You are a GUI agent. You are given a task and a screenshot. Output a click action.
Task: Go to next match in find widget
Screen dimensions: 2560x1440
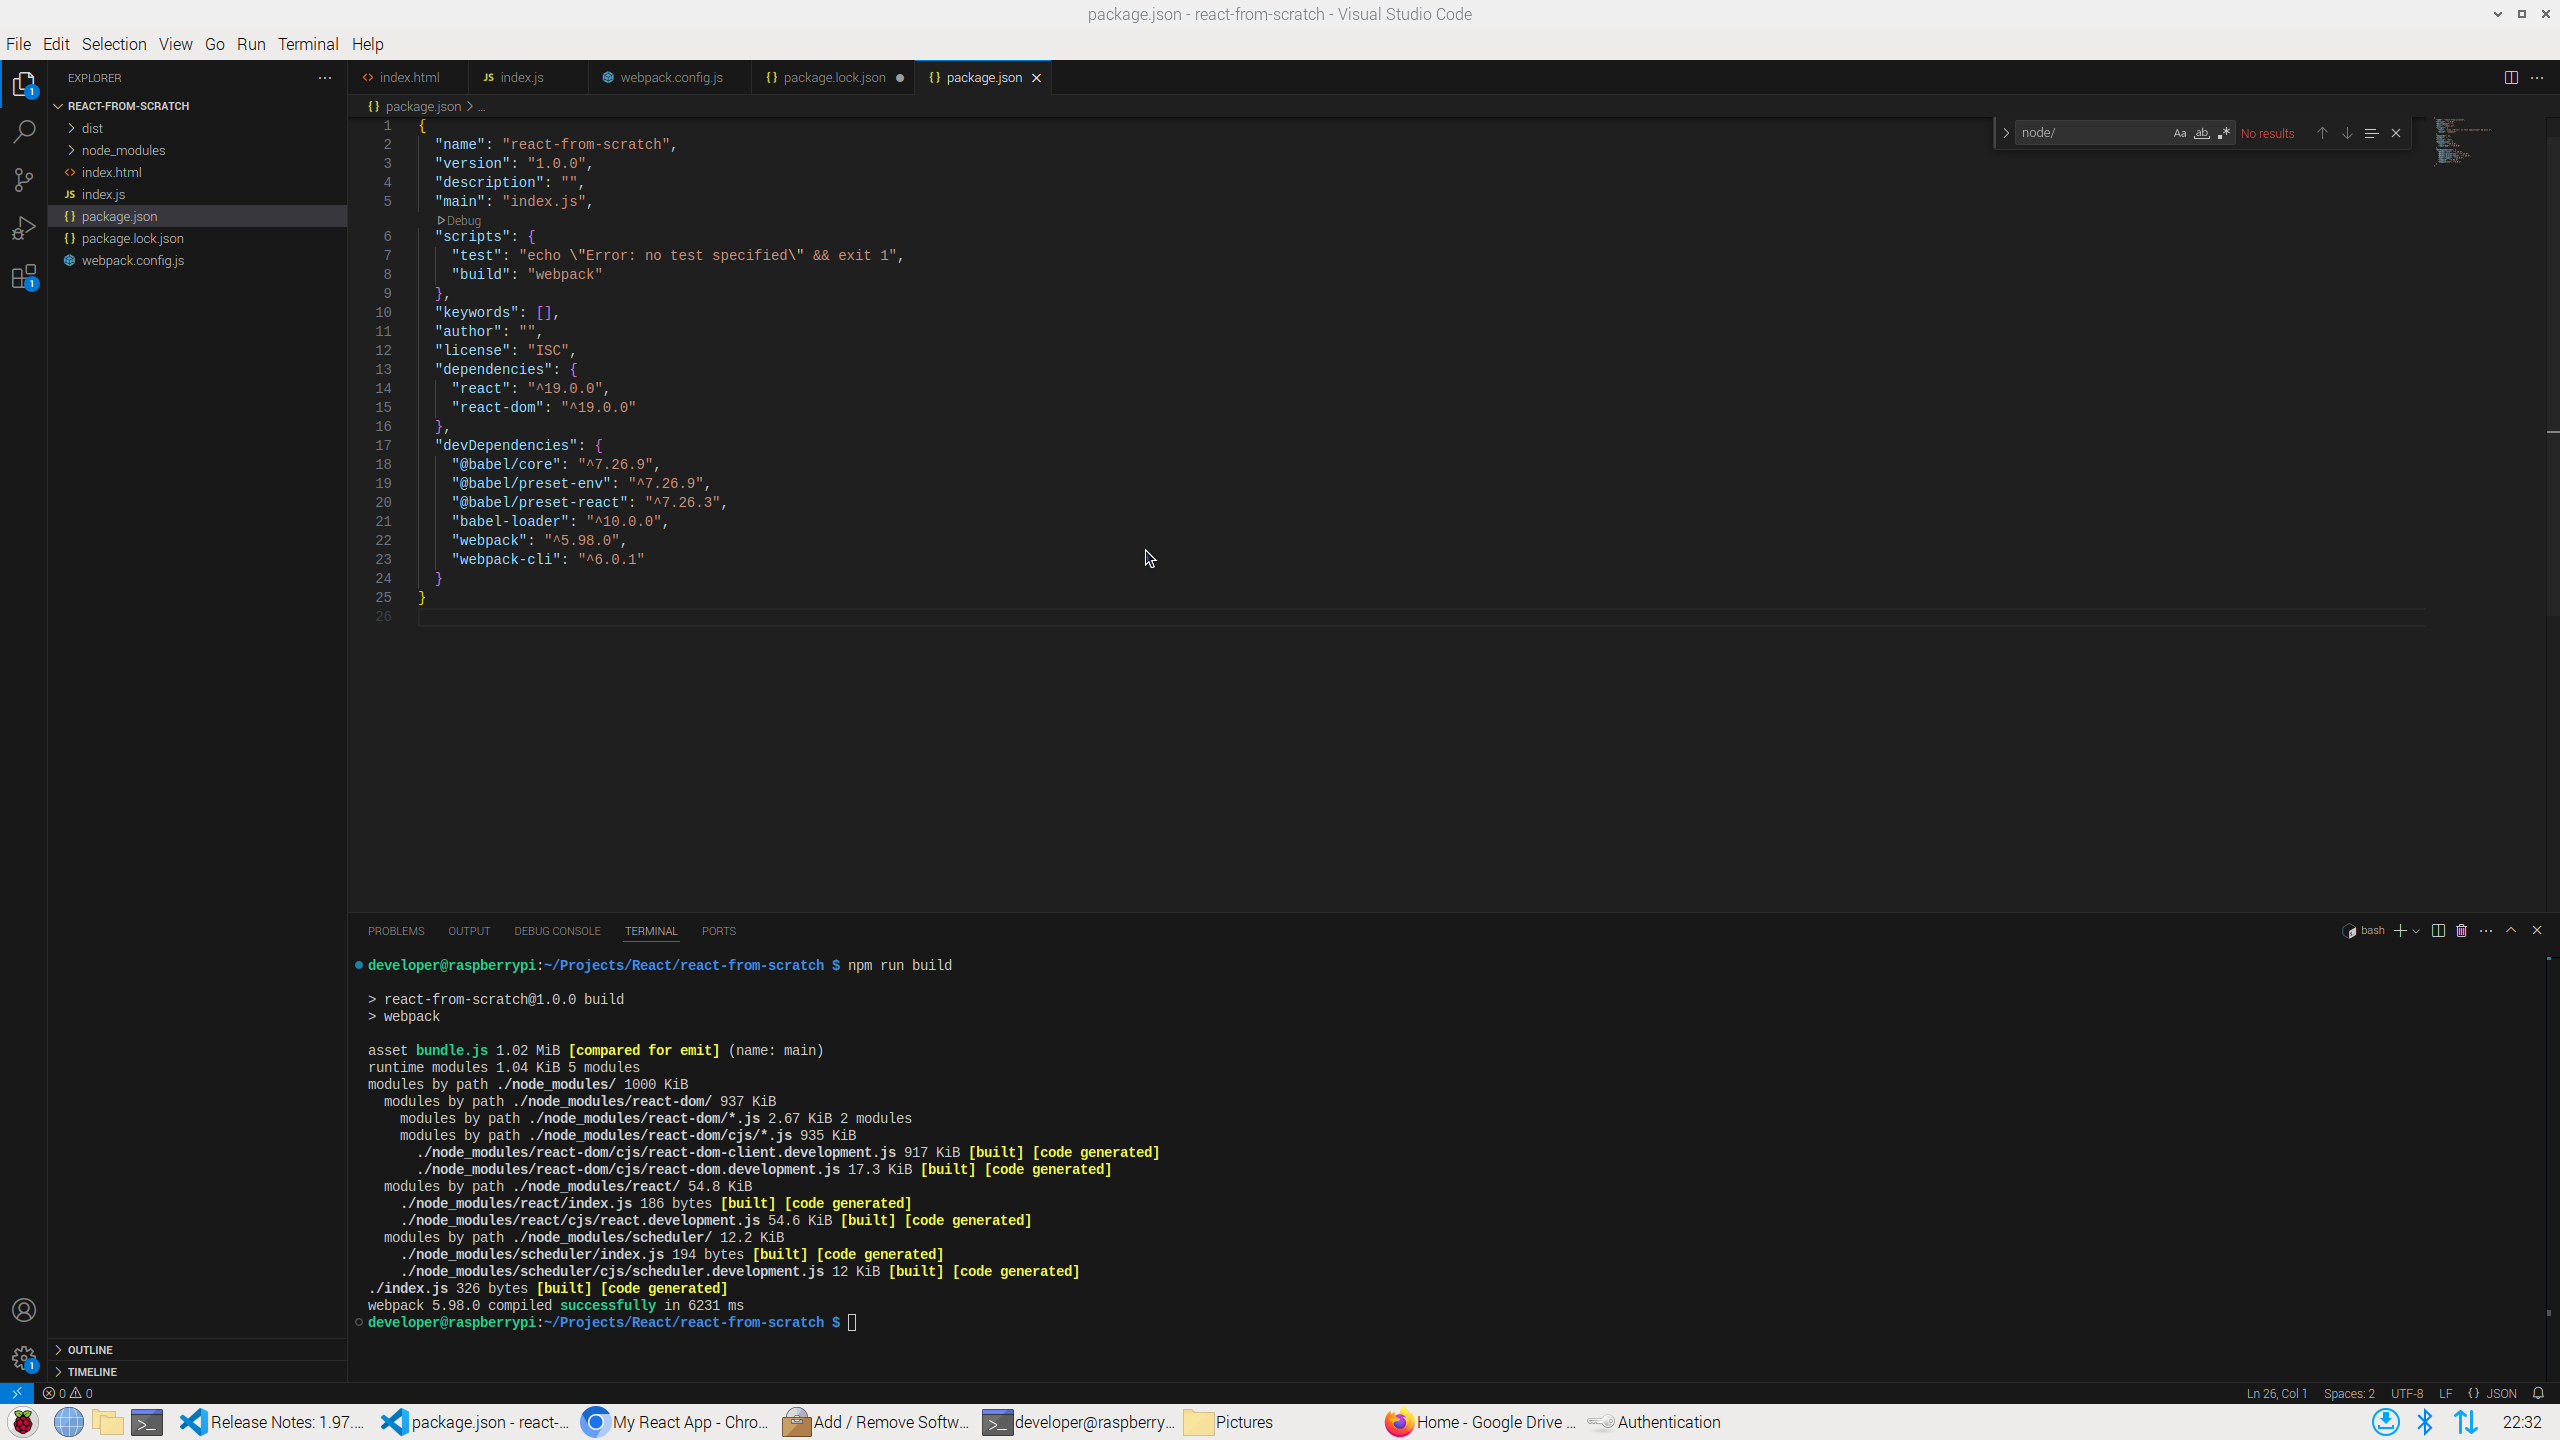[x=2346, y=133]
